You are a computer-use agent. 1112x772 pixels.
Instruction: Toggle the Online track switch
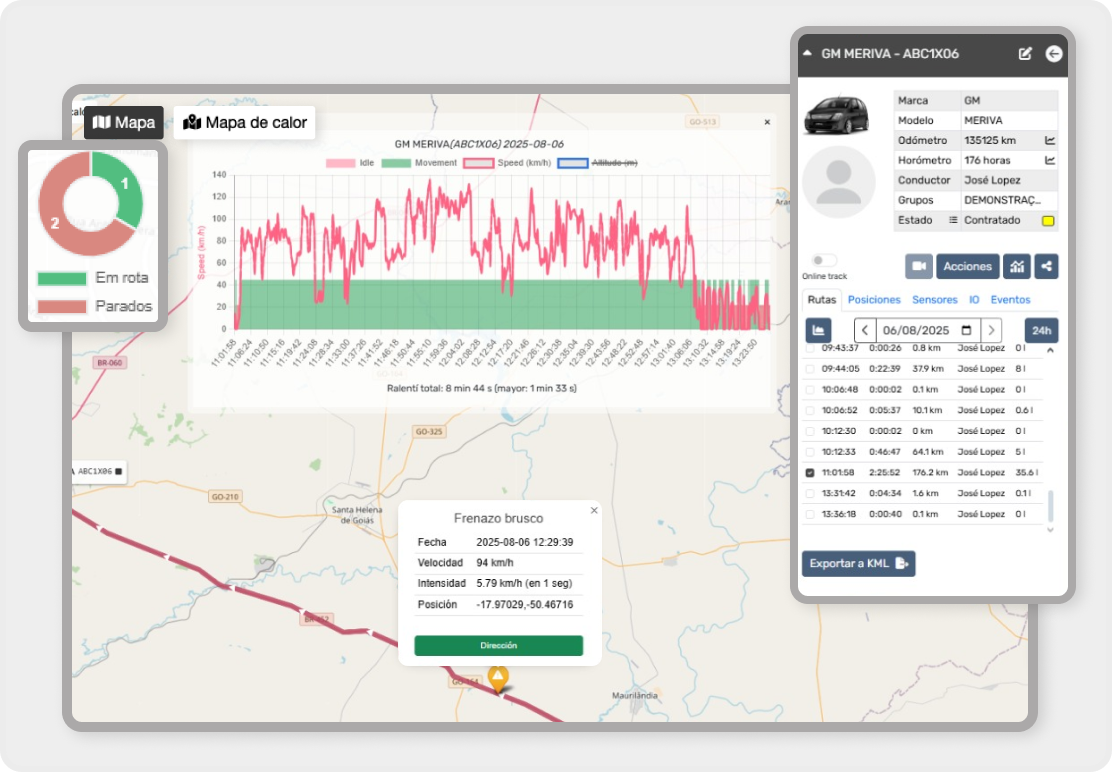[x=823, y=260]
